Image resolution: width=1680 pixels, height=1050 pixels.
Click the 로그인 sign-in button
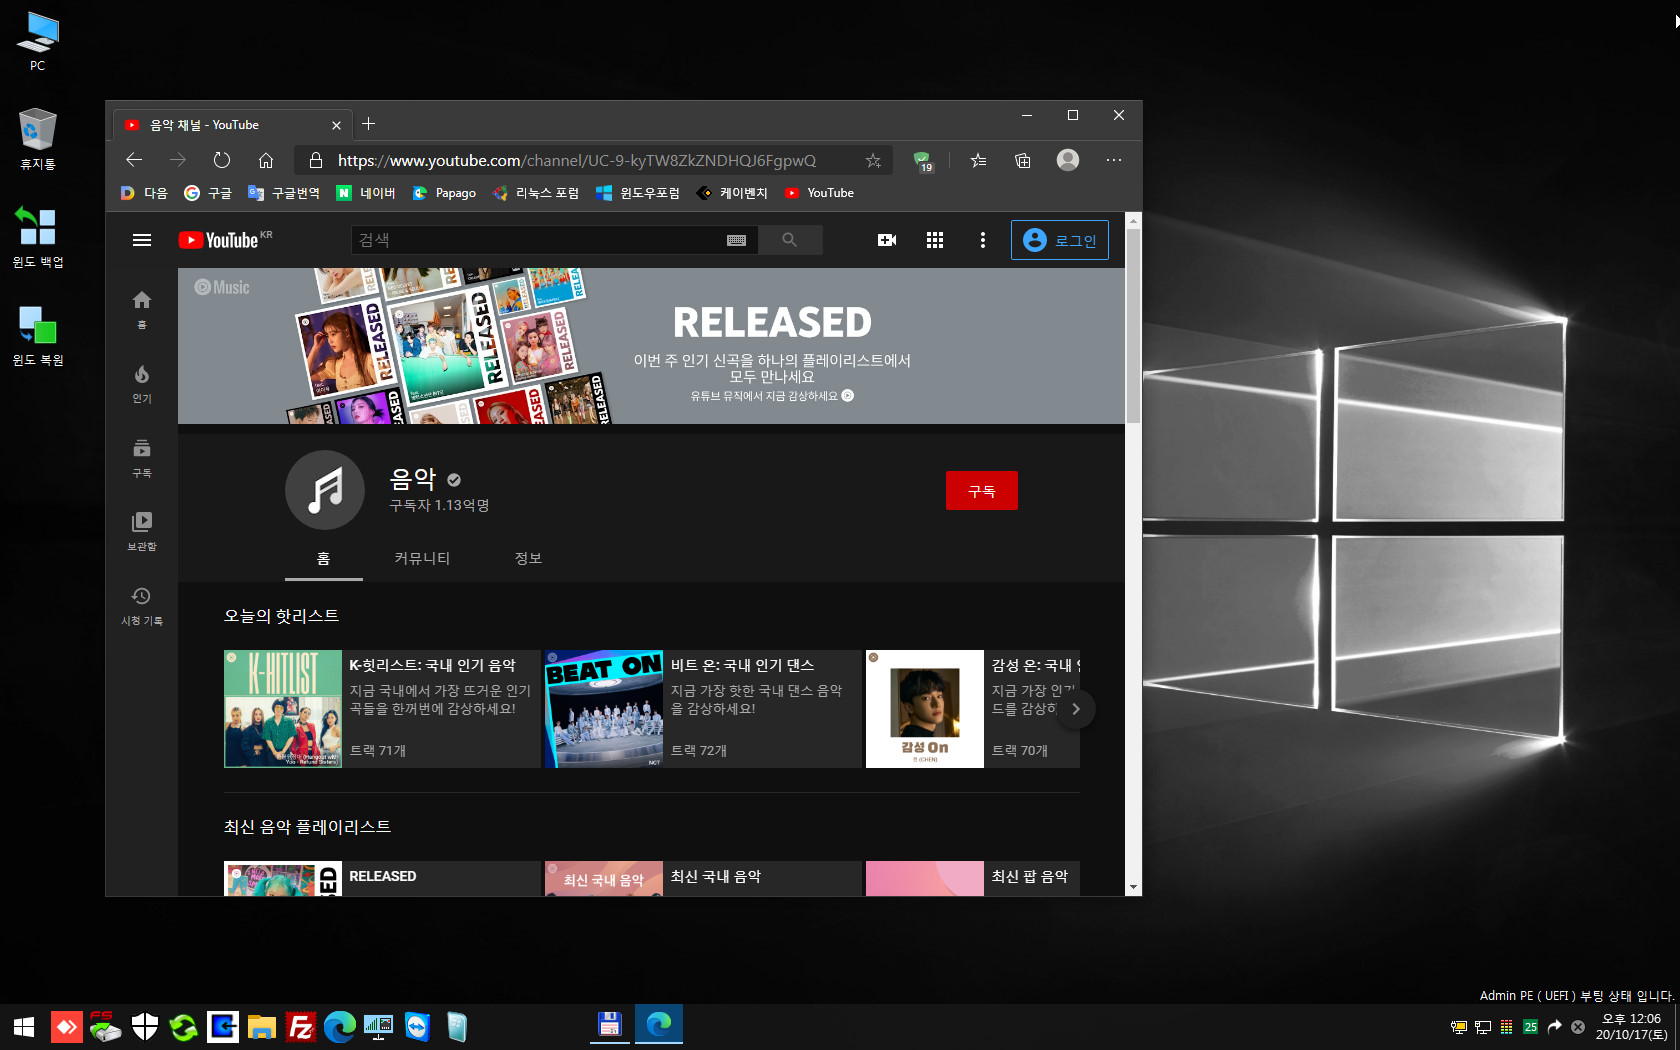[x=1060, y=240]
